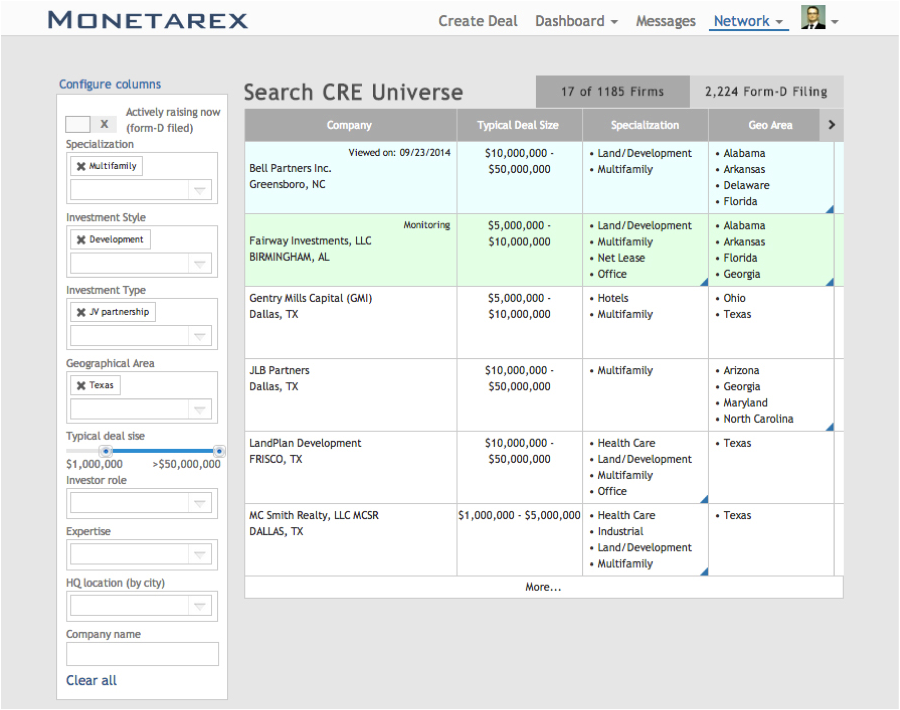The width and height of the screenshot is (900, 710).
Task: Load more firms with More...
Action: pyautogui.click(x=544, y=587)
